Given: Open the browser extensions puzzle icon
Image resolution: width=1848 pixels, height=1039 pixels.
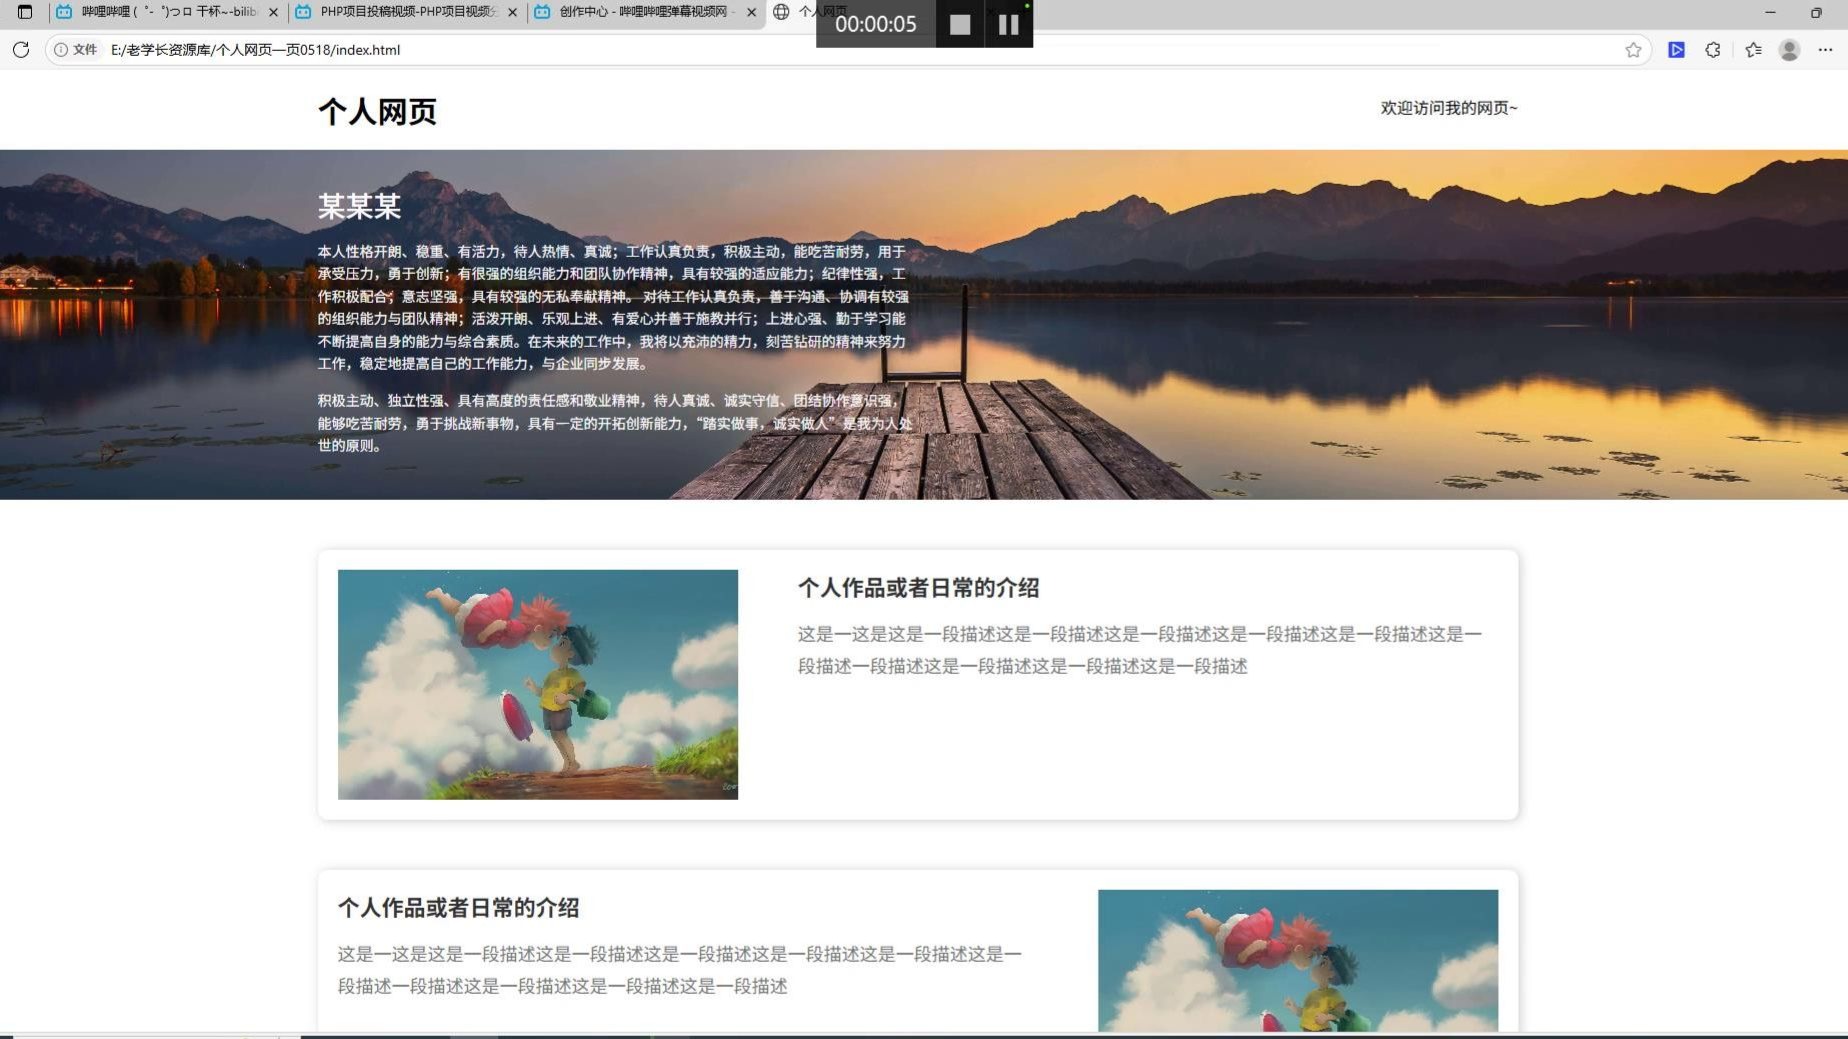Looking at the screenshot, I should (x=1713, y=49).
